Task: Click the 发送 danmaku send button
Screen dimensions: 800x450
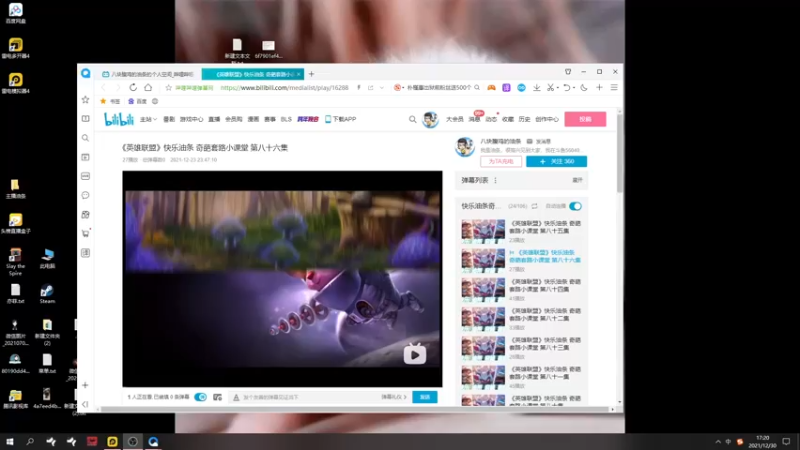Action: (x=424, y=397)
